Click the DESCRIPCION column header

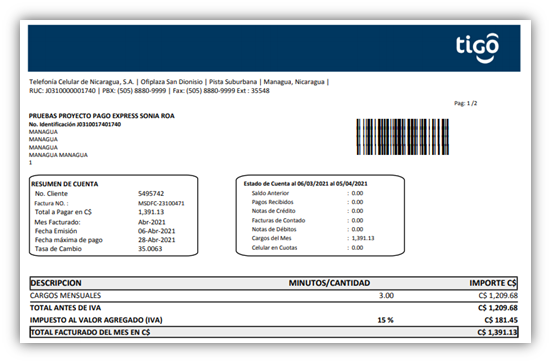tap(56, 283)
